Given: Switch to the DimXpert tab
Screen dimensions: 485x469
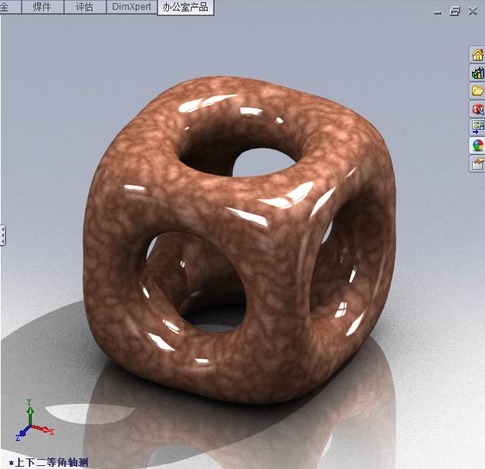Looking at the screenshot, I should (x=131, y=7).
